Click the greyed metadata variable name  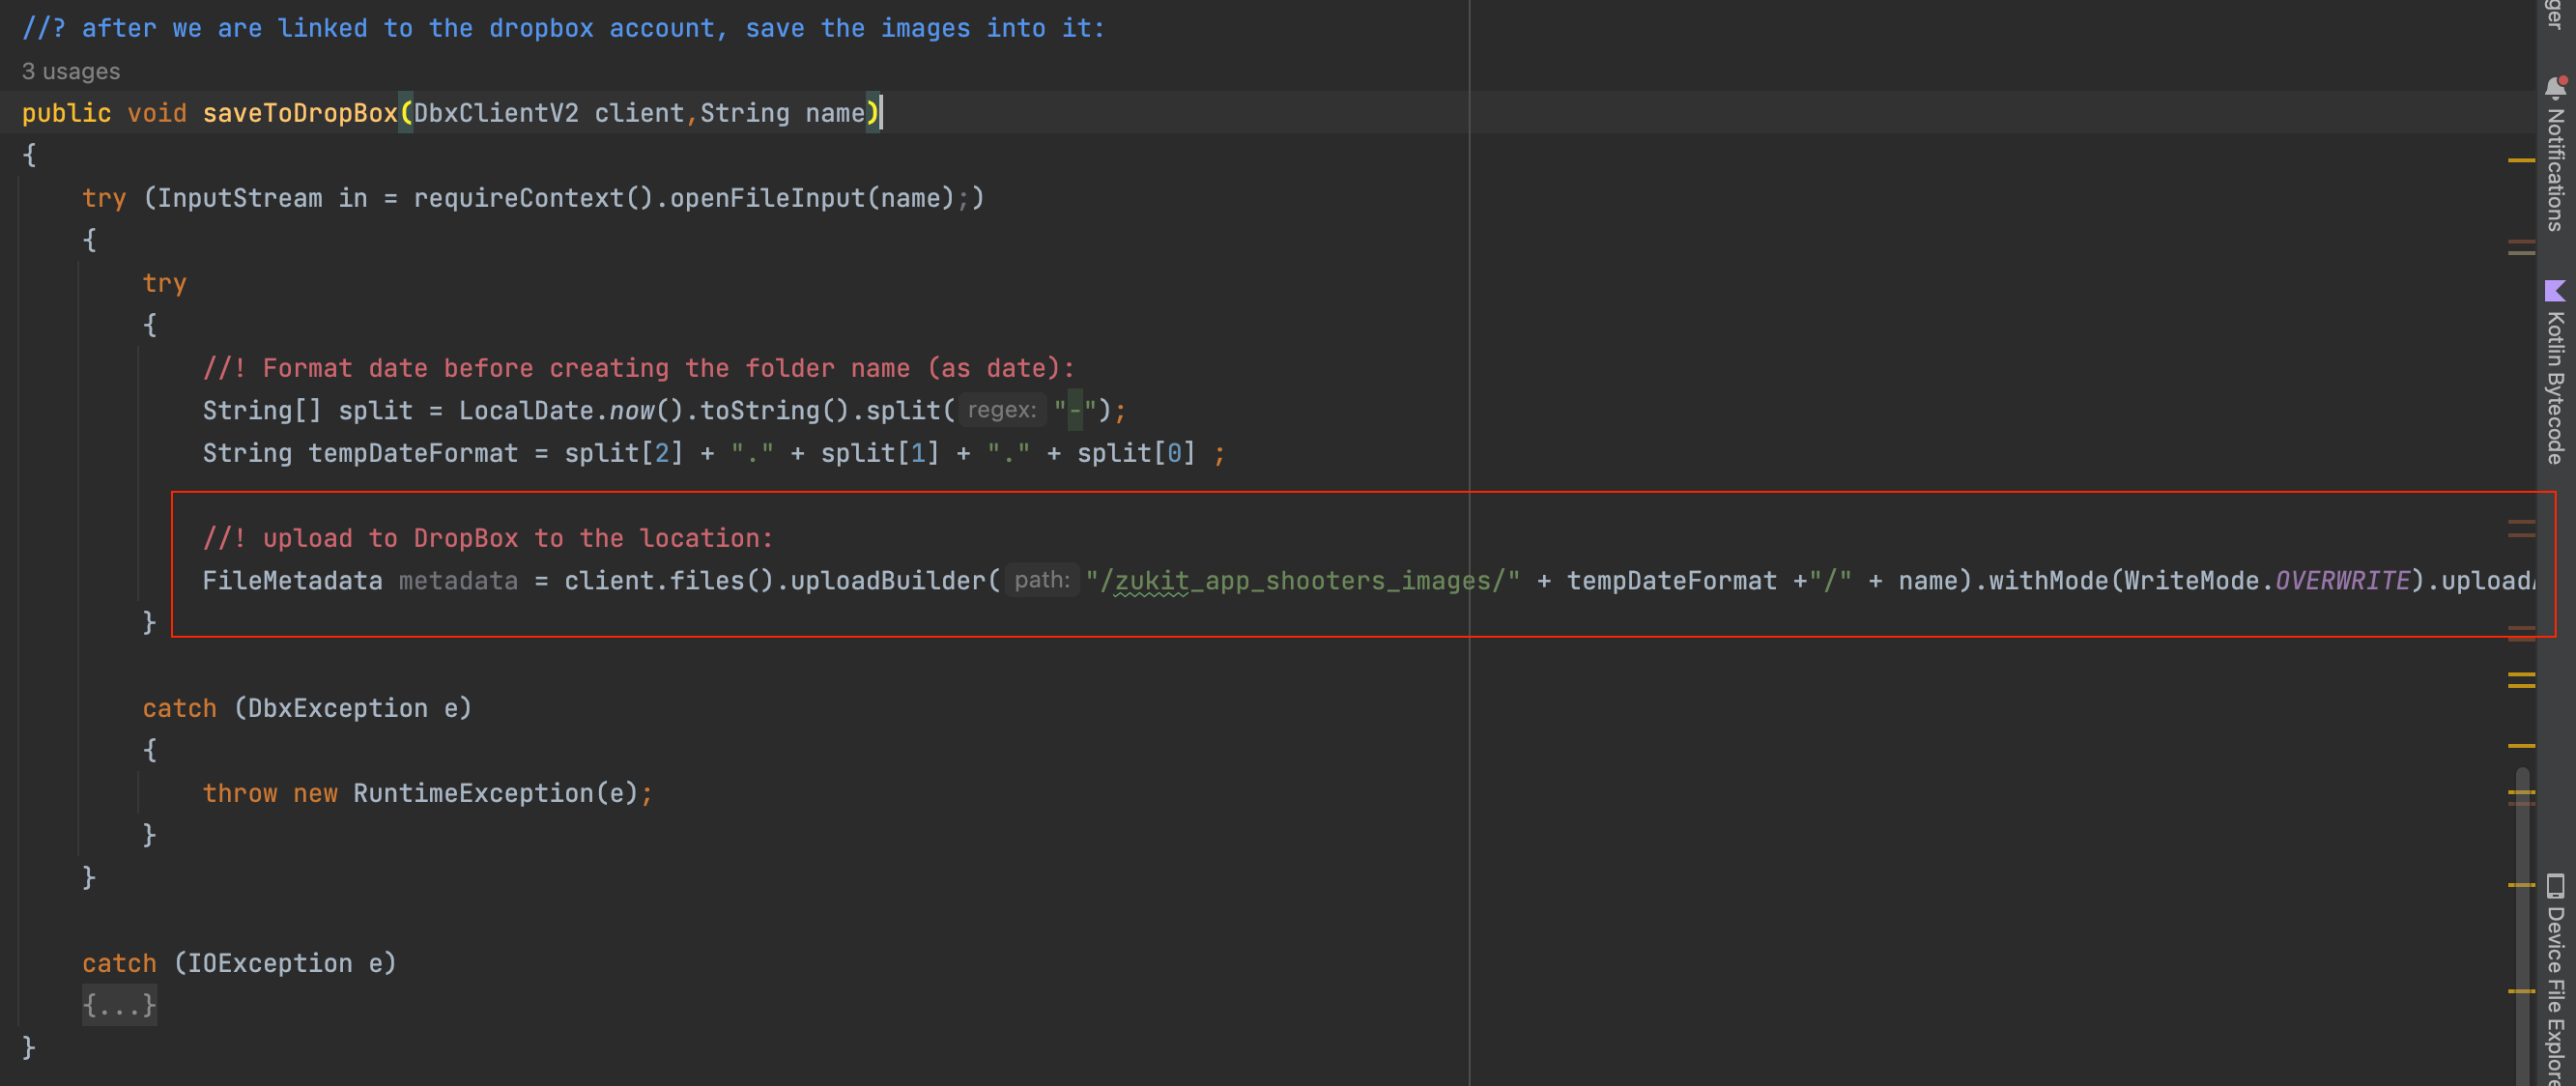point(458,580)
